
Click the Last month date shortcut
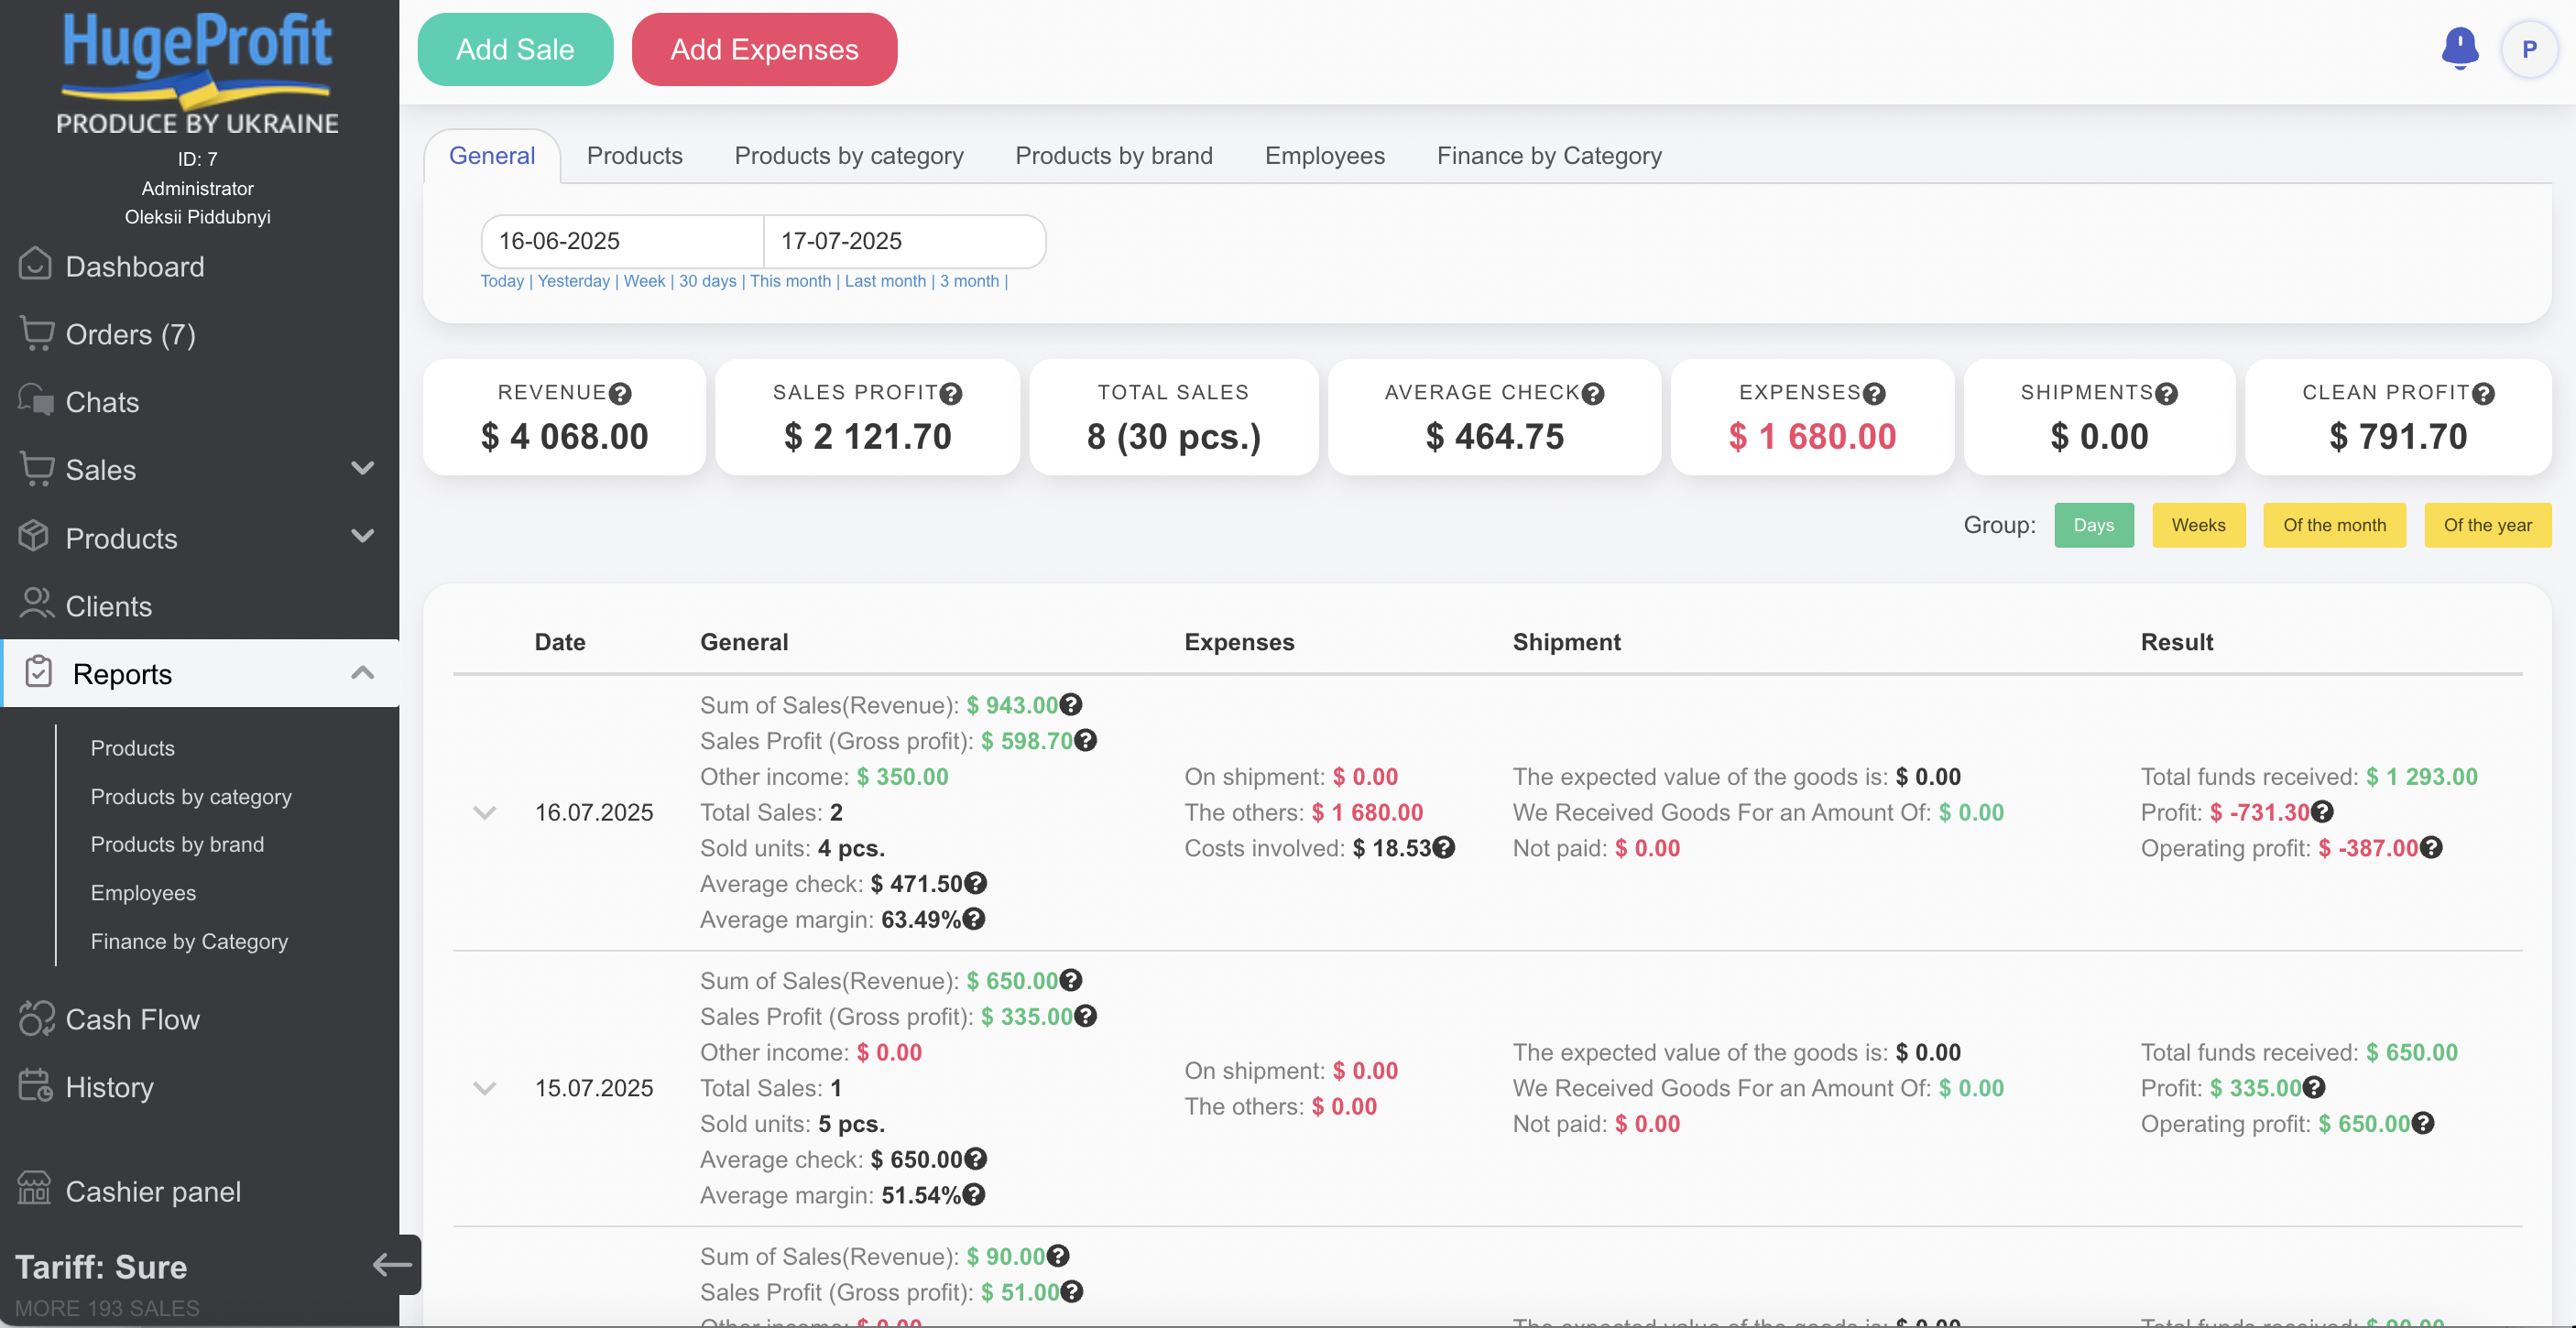pos(885,281)
